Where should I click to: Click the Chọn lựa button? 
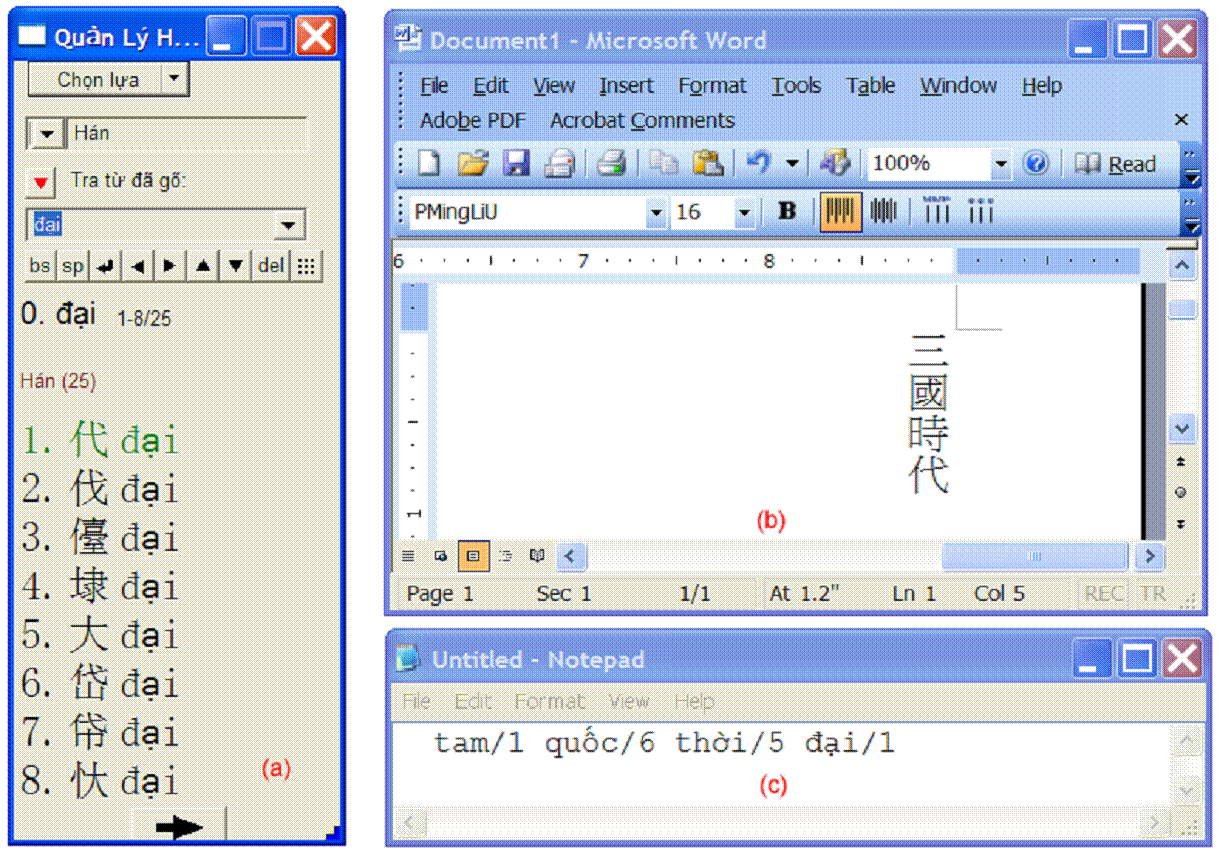(x=97, y=80)
